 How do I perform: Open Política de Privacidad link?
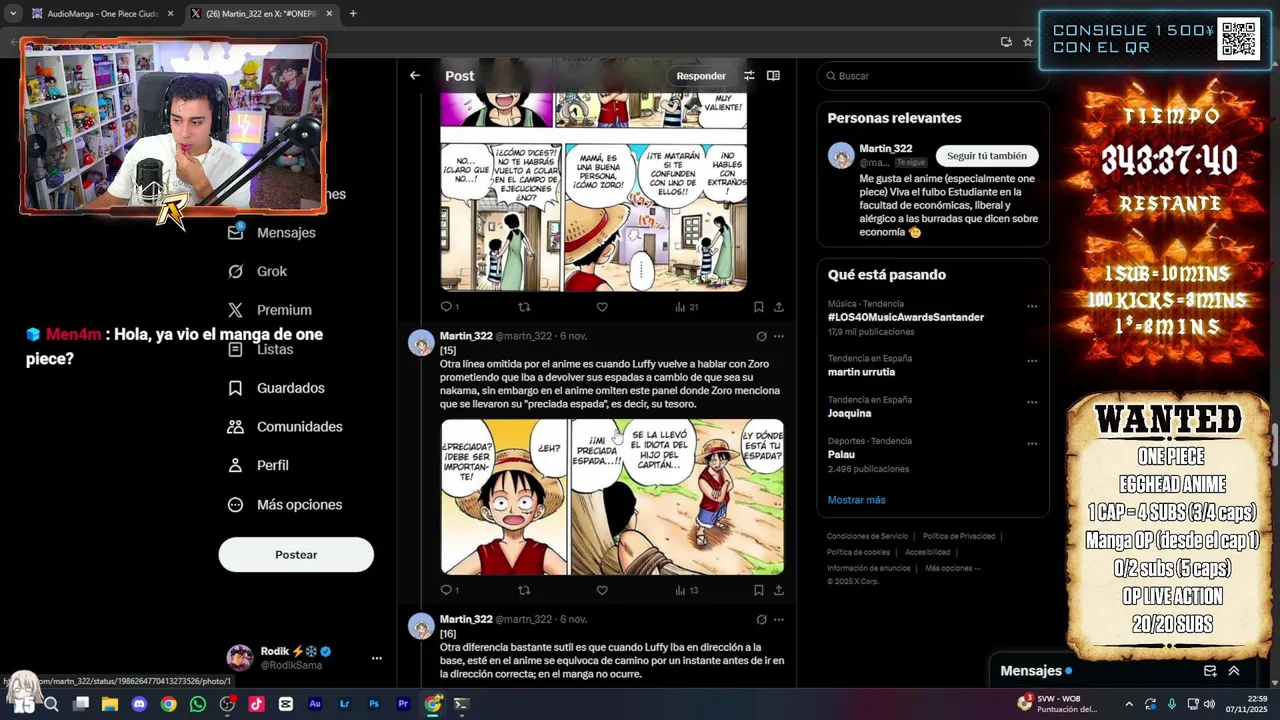[959, 537]
